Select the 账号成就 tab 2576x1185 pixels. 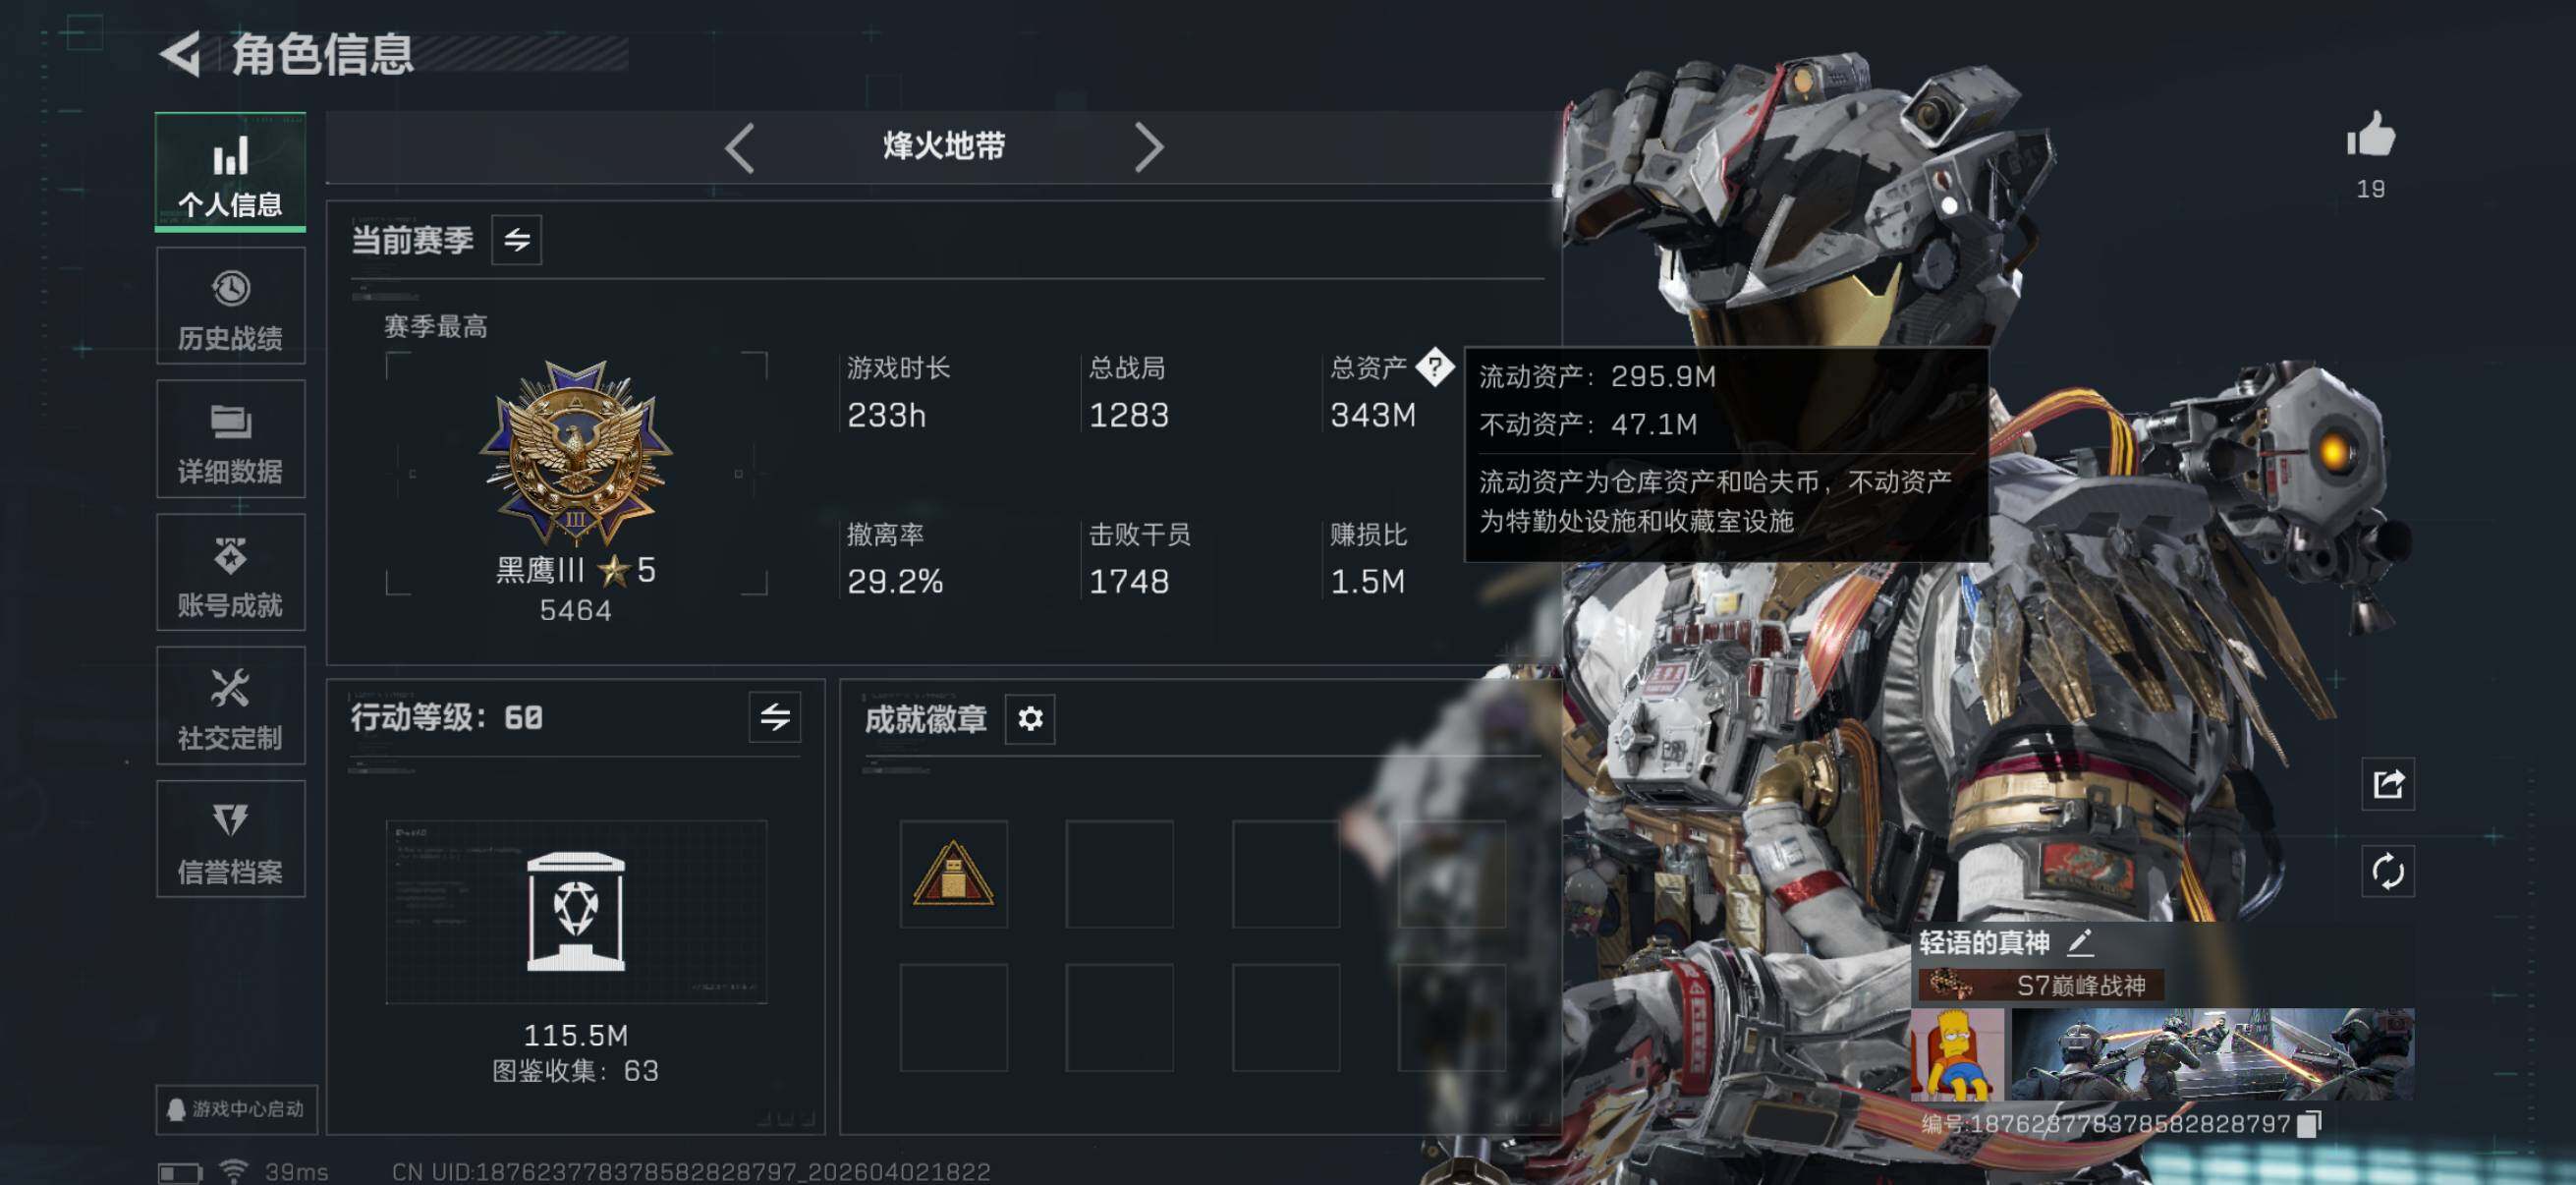(231, 572)
